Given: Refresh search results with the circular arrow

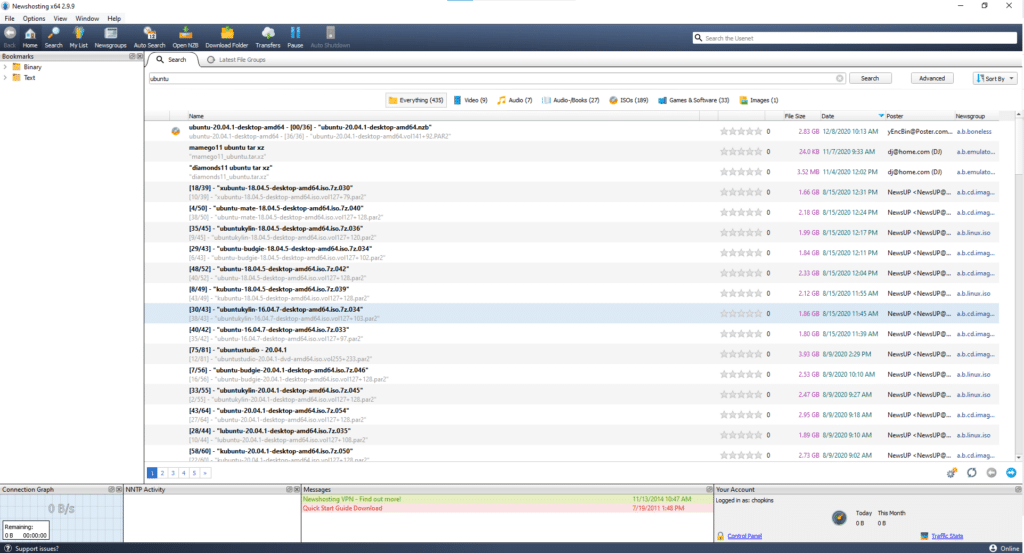Looking at the screenshot, I should 972,473.
